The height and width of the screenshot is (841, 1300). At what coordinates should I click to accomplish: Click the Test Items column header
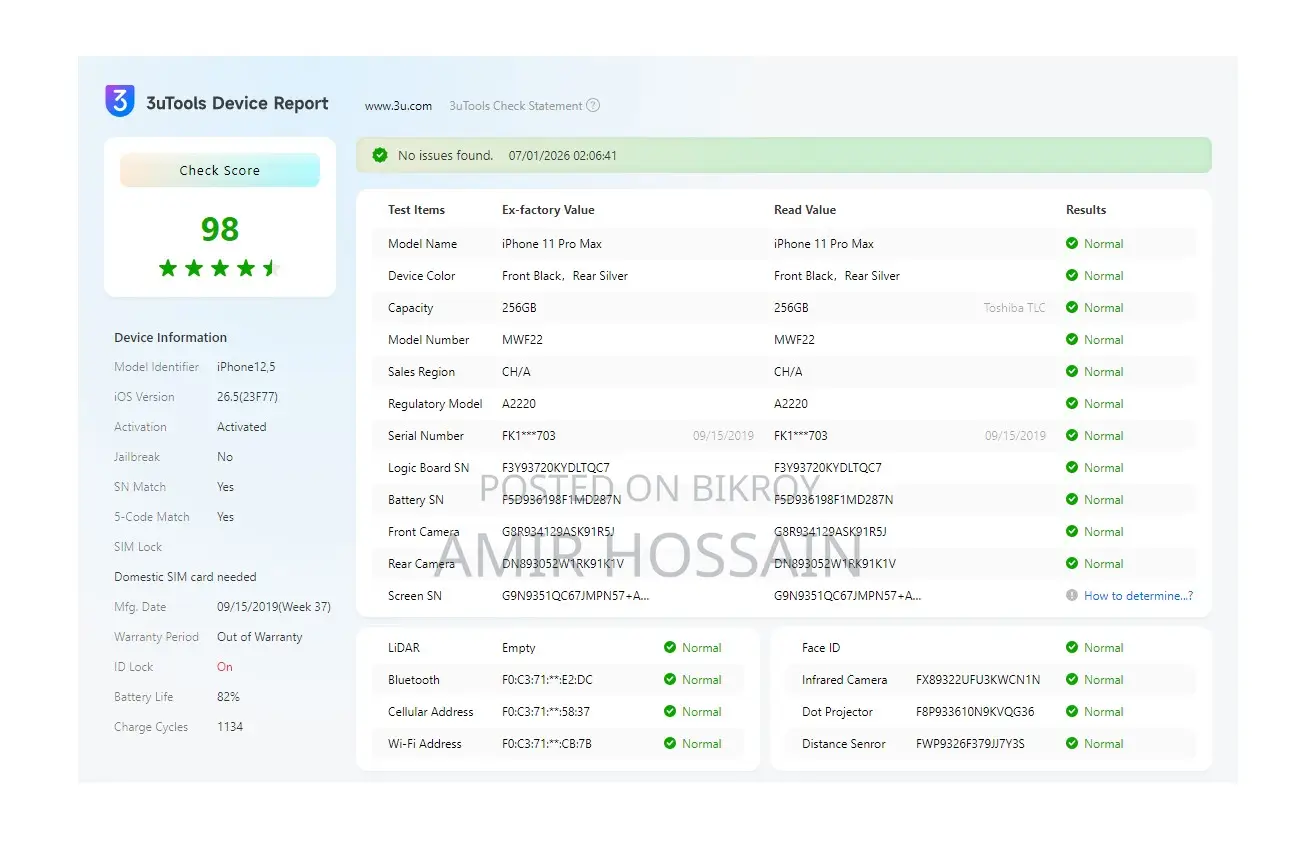point(416,210)
